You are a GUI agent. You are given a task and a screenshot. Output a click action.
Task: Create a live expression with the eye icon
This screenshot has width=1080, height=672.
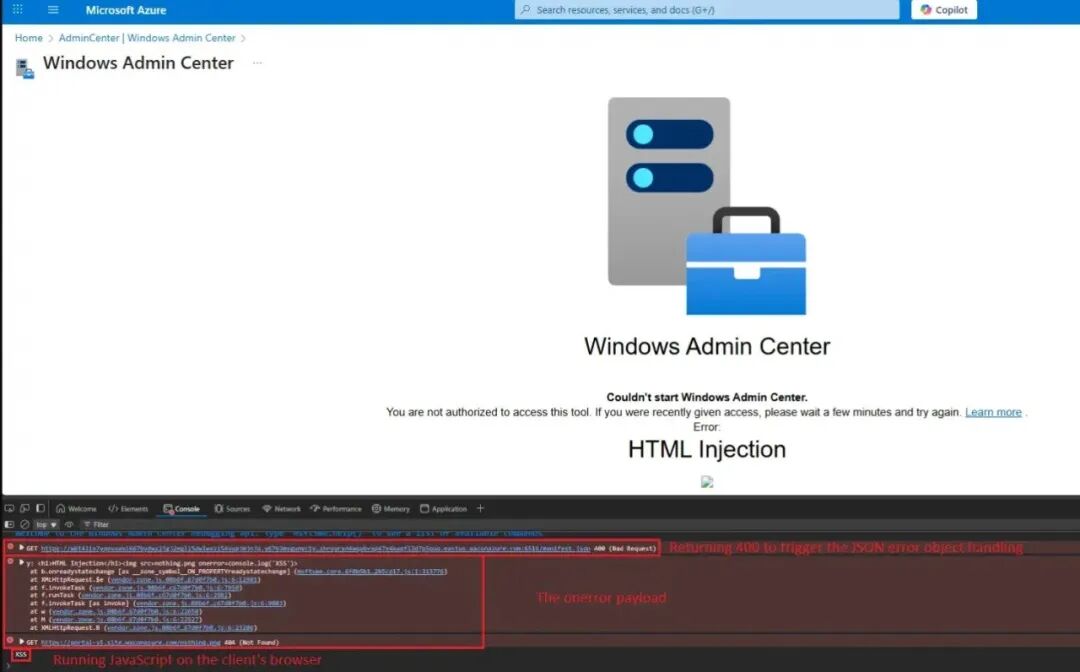point(68,523)
